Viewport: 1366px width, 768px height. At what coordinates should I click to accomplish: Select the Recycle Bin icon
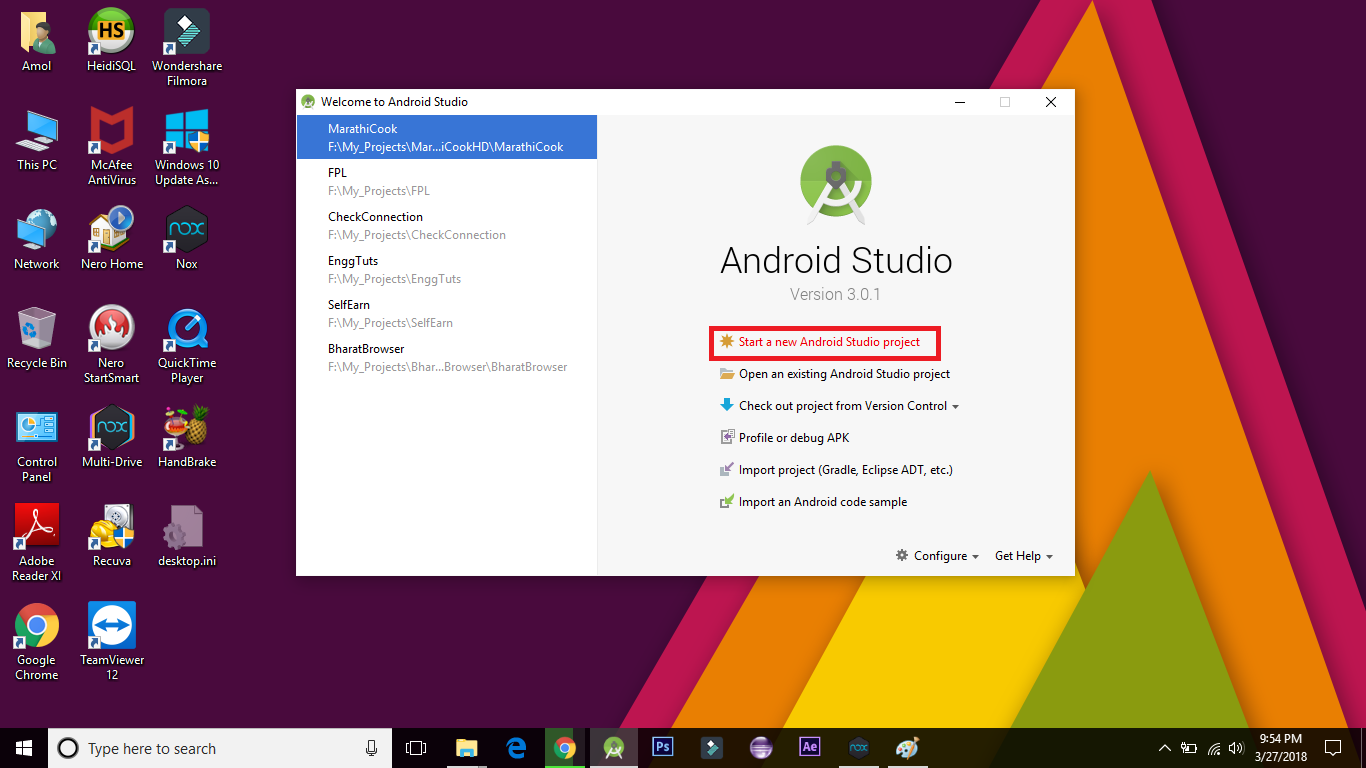coord(37,338)
